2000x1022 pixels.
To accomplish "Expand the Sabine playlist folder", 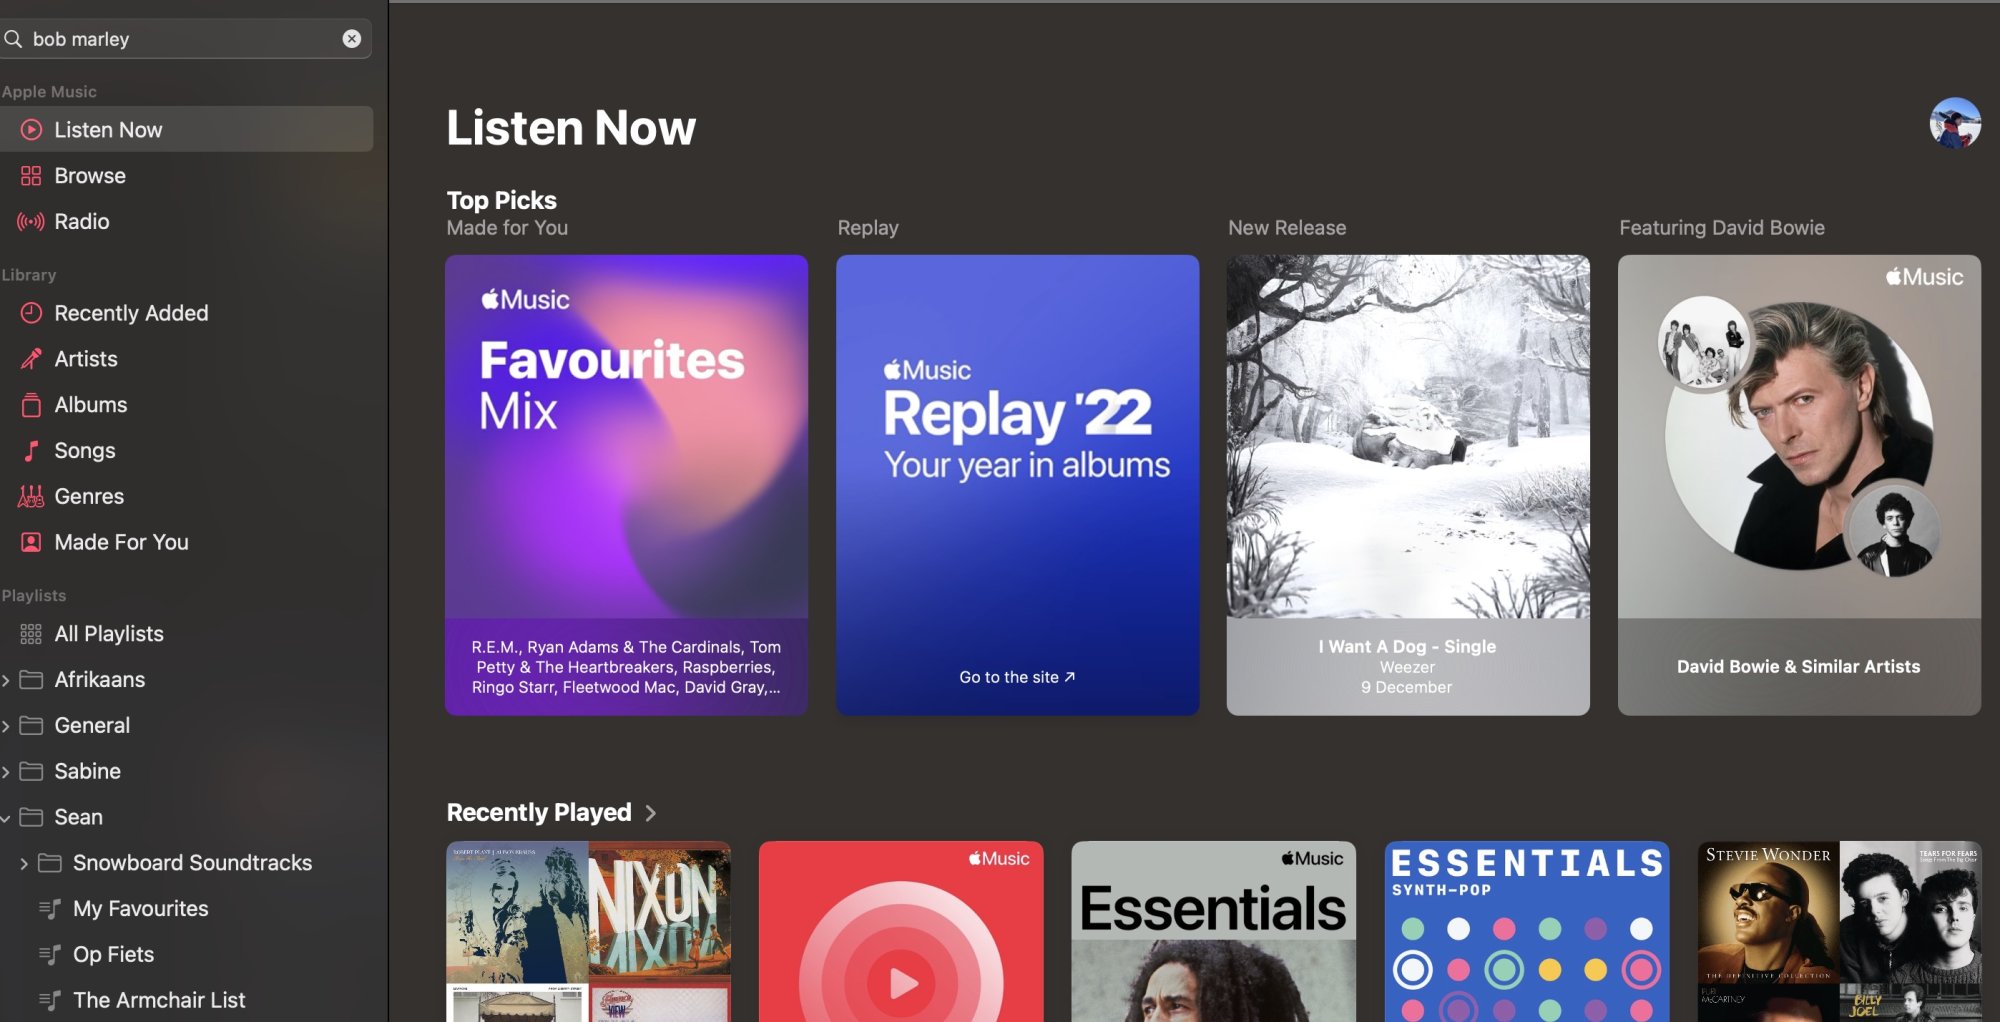I will (6, 772).
